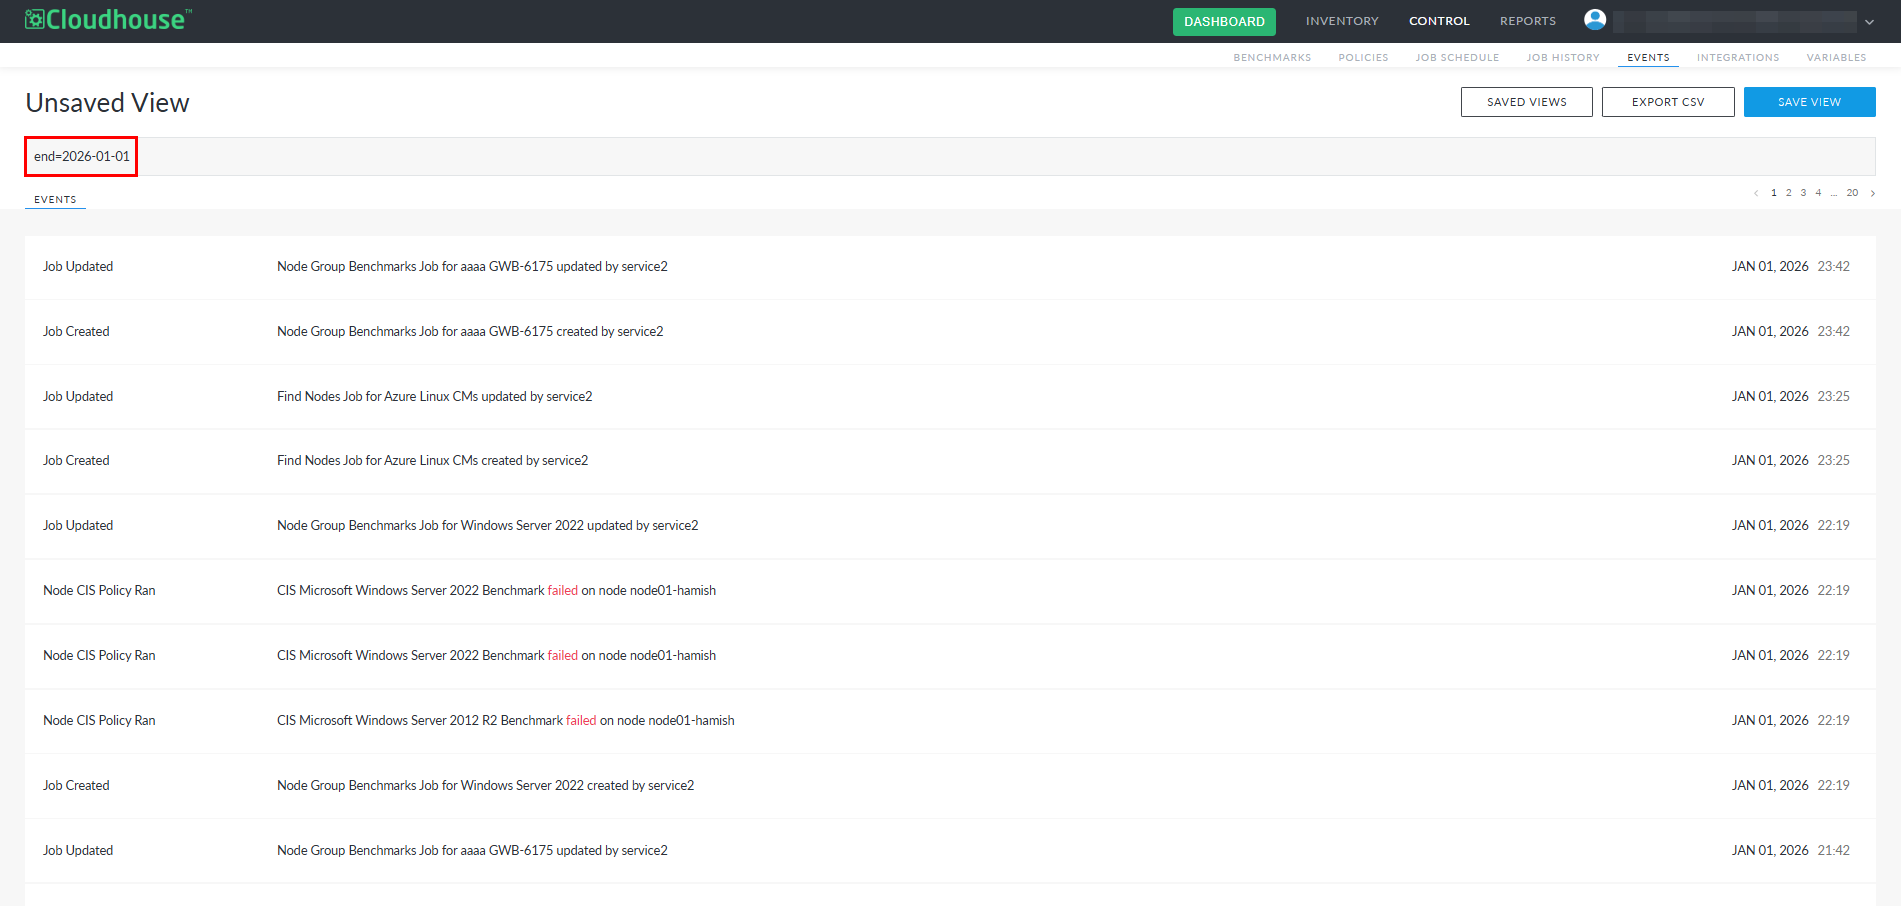Export events with Export CSV
The height and width of the screenshot is (906, 1901).
(x=1667, y=102)
